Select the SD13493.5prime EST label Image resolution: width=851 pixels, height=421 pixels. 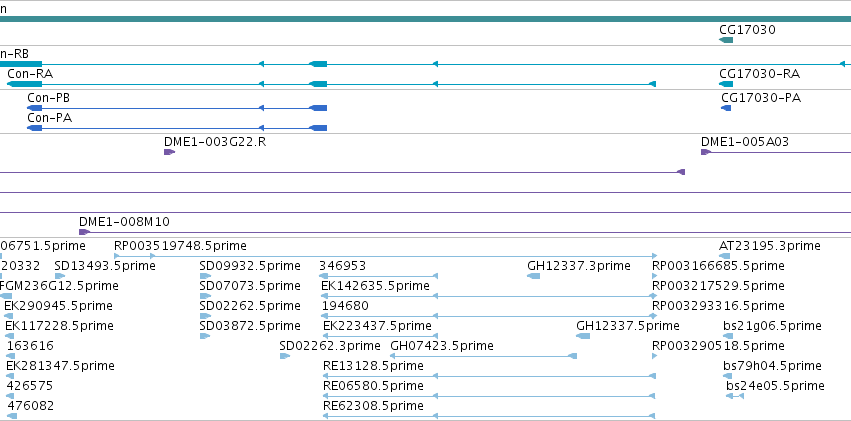click(x=105, y=266)
